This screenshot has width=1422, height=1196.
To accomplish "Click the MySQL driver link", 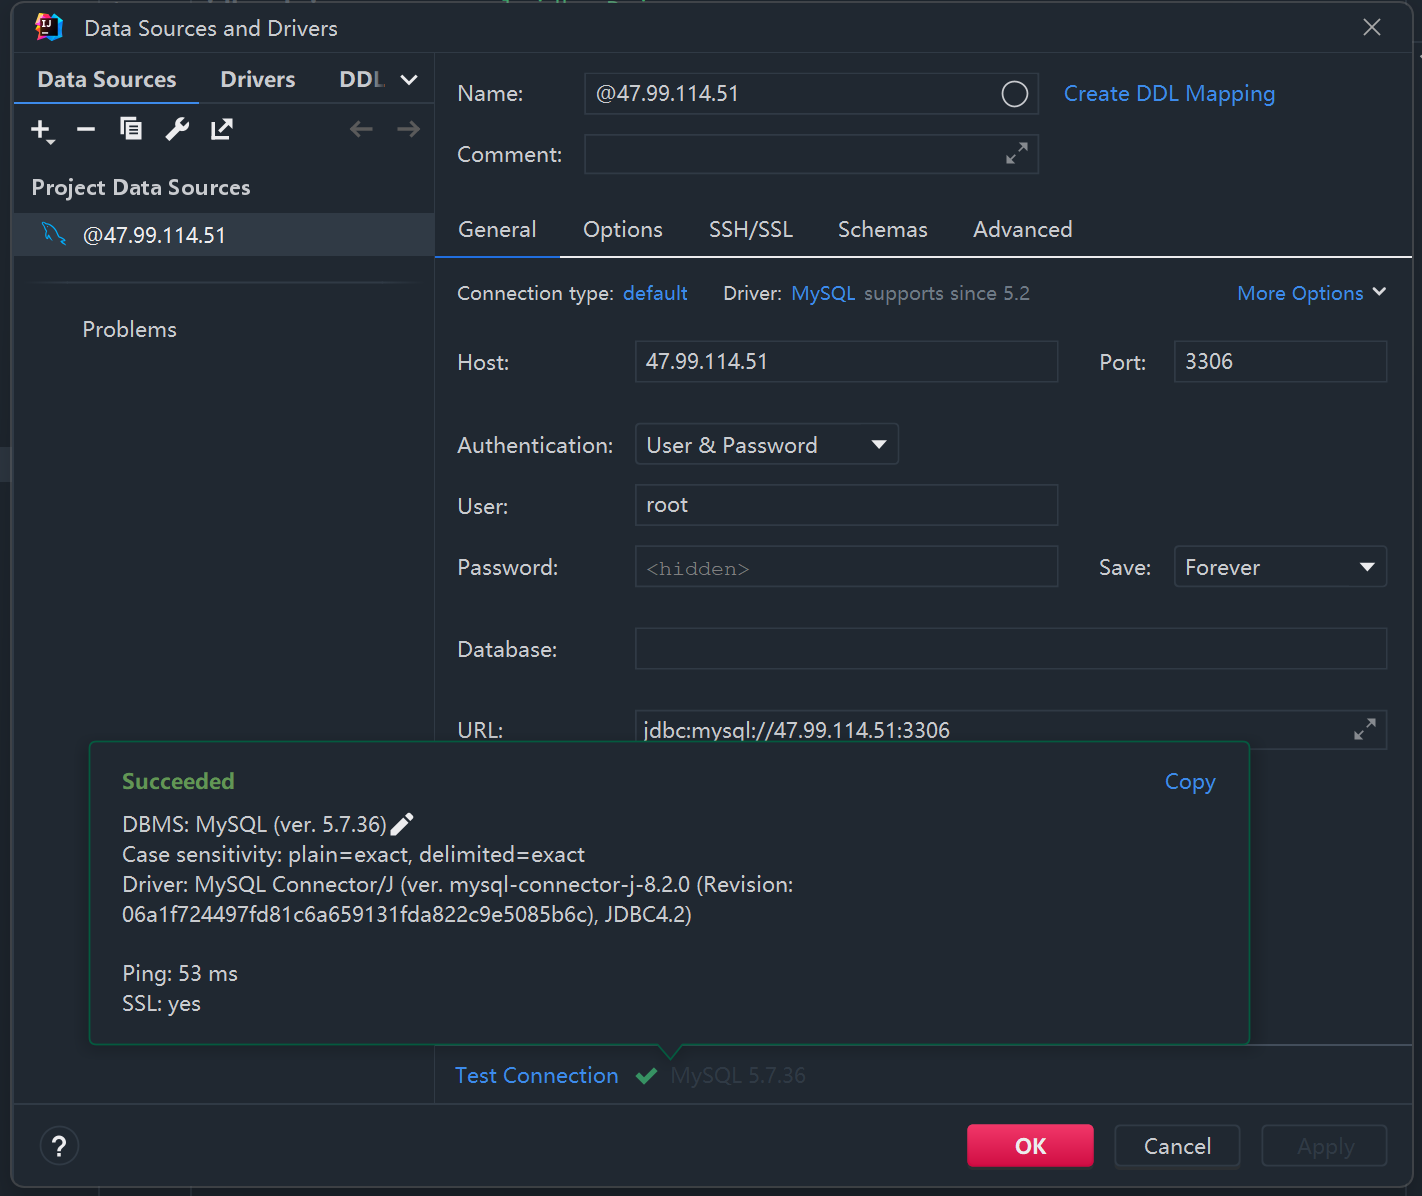I will coord(823,293).
